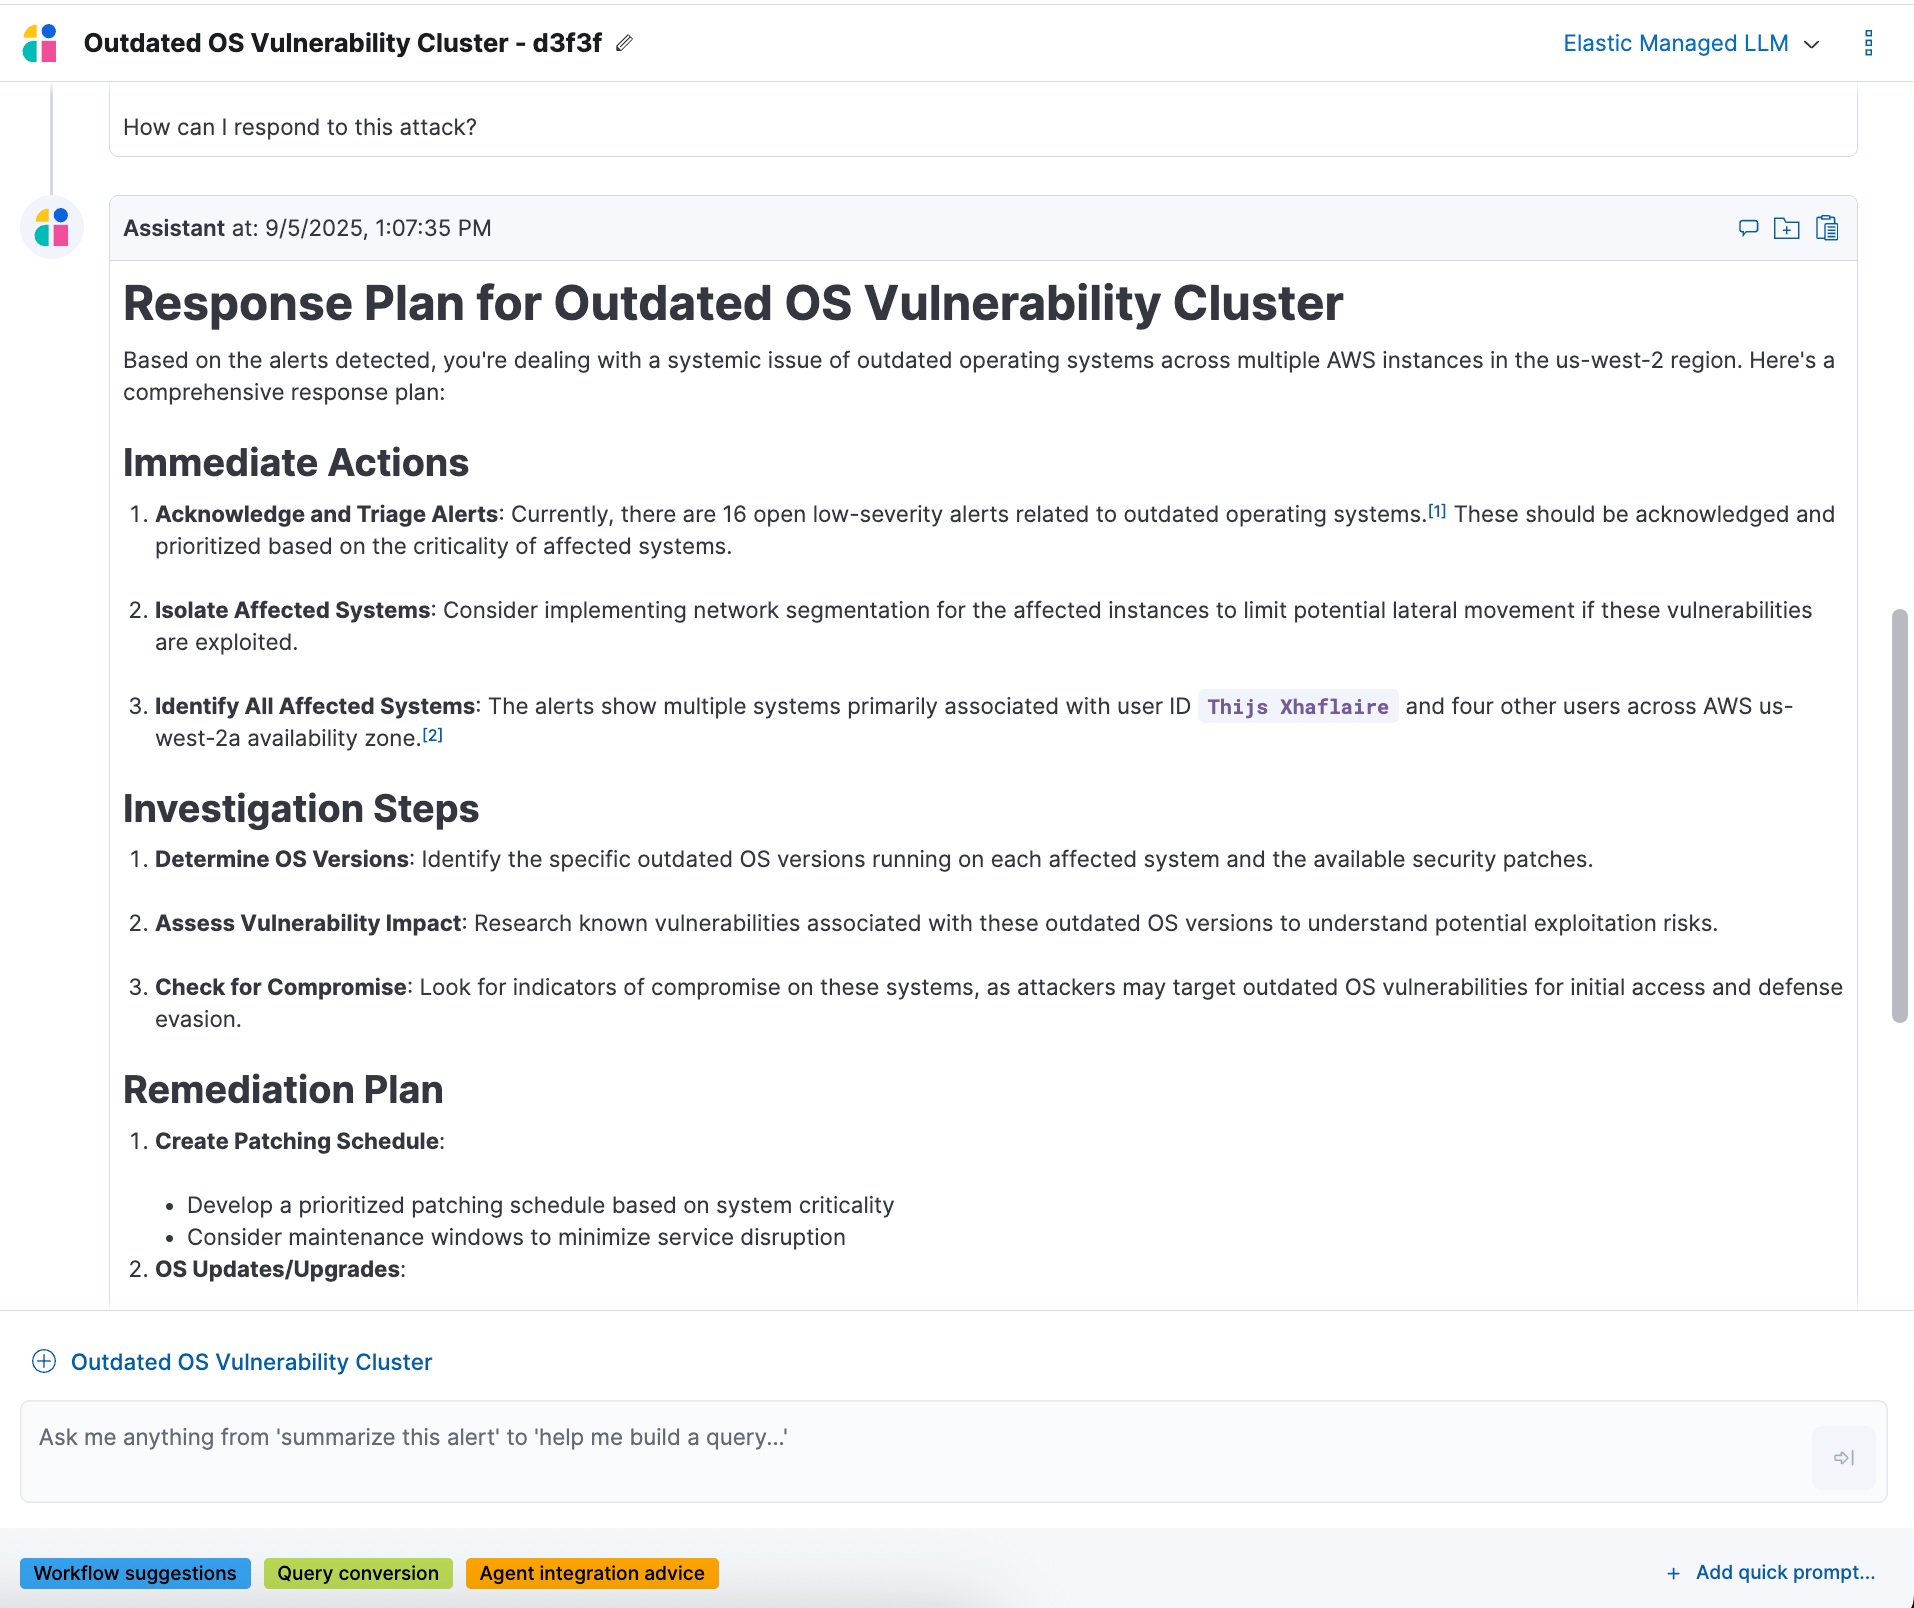Click the plus icon next to Add quick prompt
Image resolution: width=1914 pixels, height=1608 pixels.
click(x=1674, y=1572)
